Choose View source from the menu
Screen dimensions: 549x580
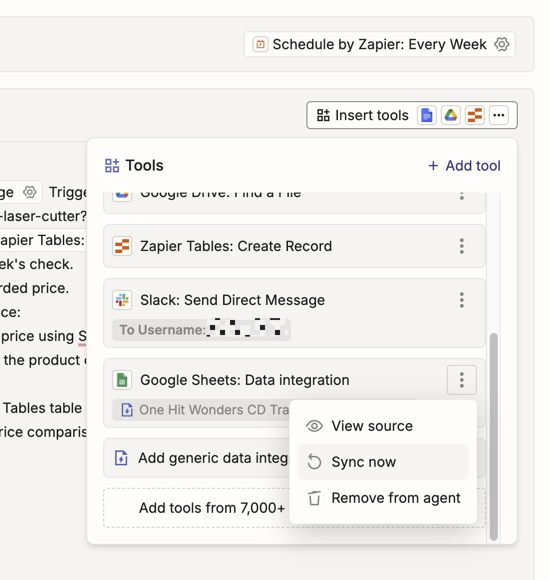383,426
